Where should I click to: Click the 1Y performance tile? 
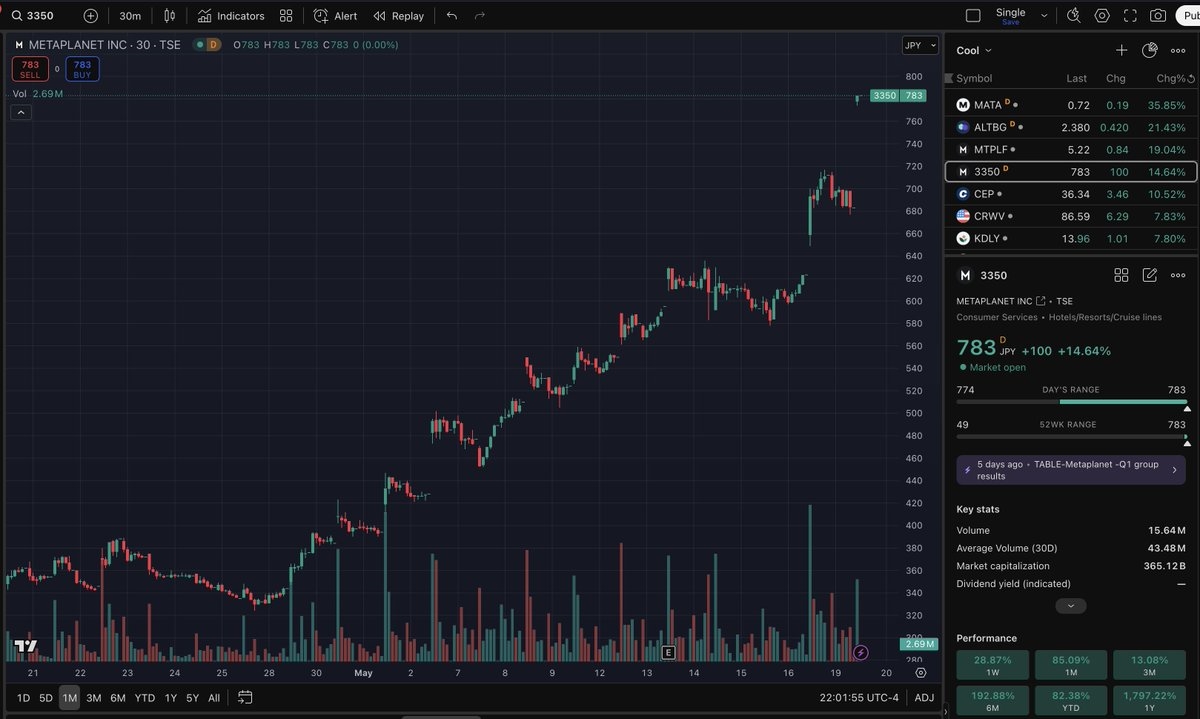[x=1149, y=699]
